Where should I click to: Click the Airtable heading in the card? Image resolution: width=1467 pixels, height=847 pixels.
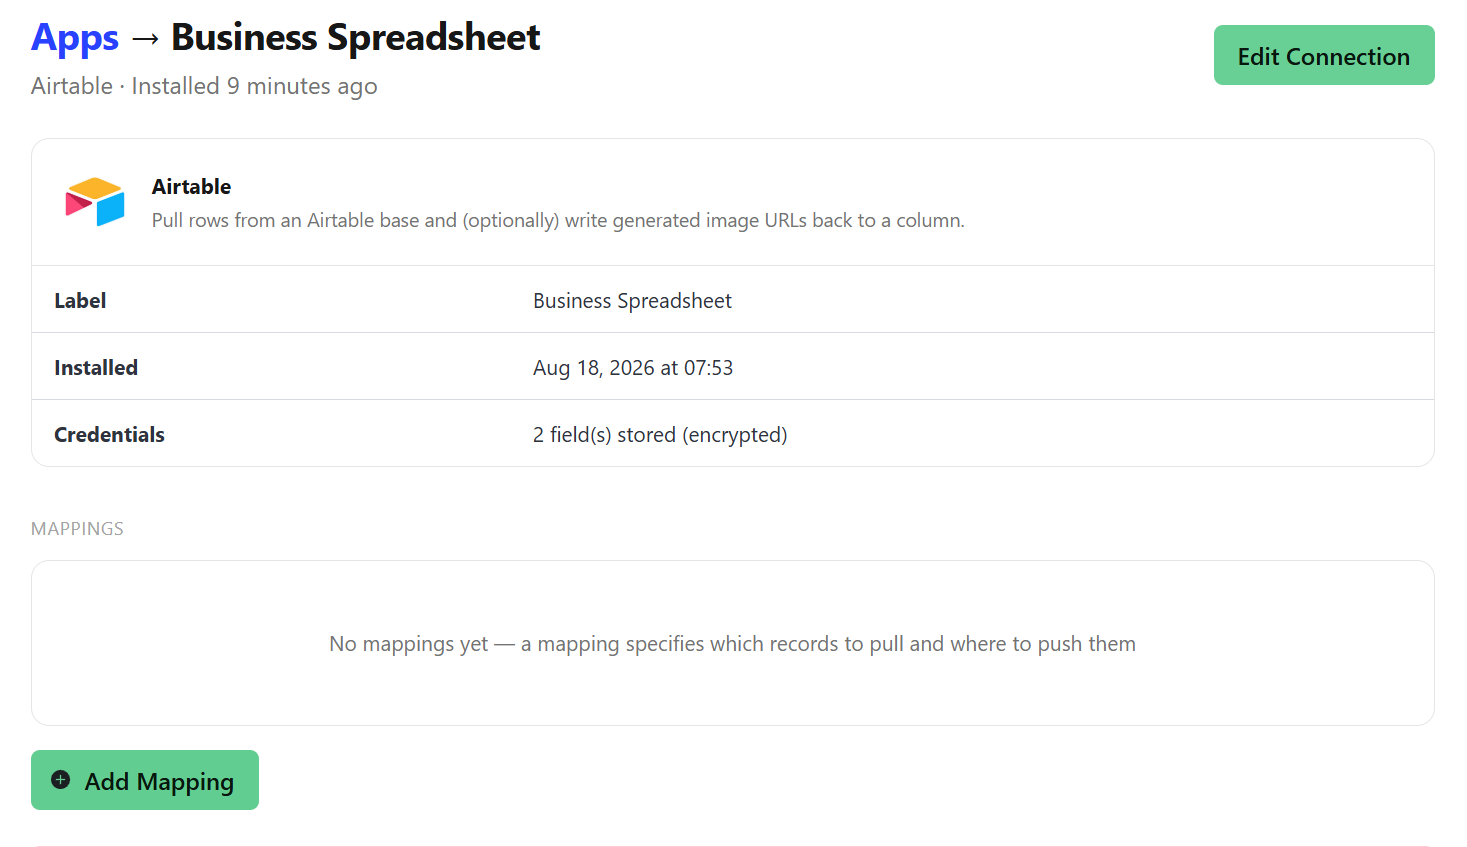point(191,187)
